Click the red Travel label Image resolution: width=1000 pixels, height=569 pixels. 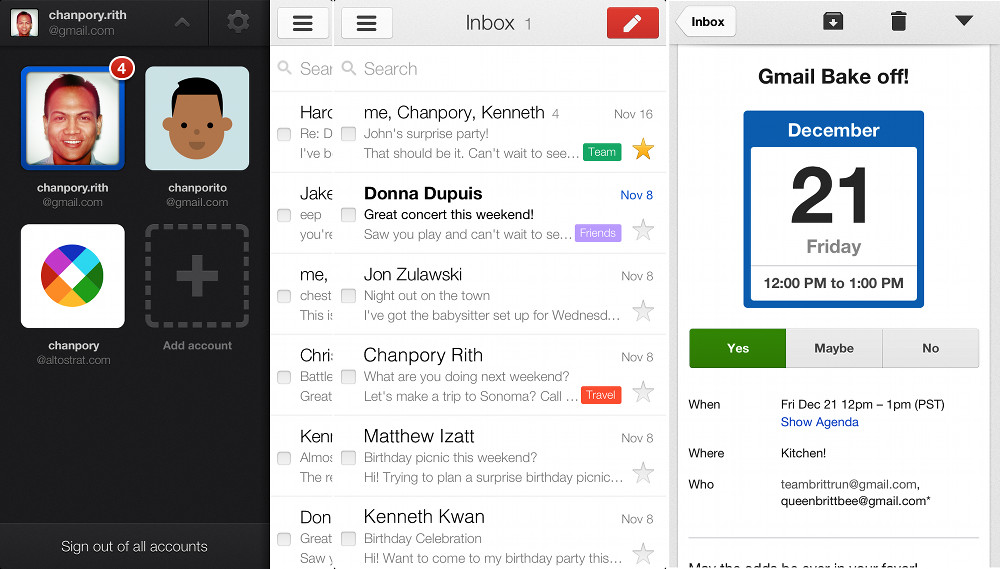click(601, 395)
